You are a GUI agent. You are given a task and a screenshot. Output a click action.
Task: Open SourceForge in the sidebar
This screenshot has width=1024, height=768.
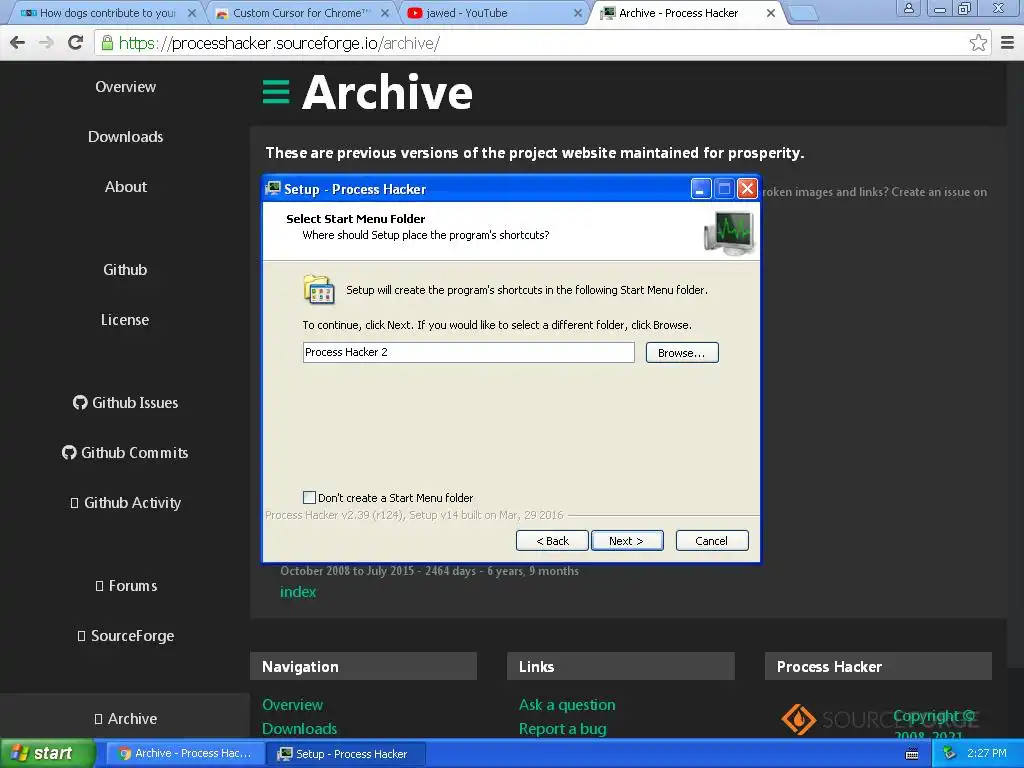click(126, 636)
